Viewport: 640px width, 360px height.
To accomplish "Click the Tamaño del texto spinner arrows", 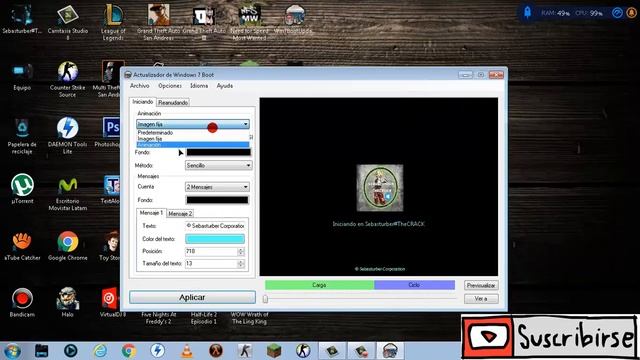I will [241, 264].
